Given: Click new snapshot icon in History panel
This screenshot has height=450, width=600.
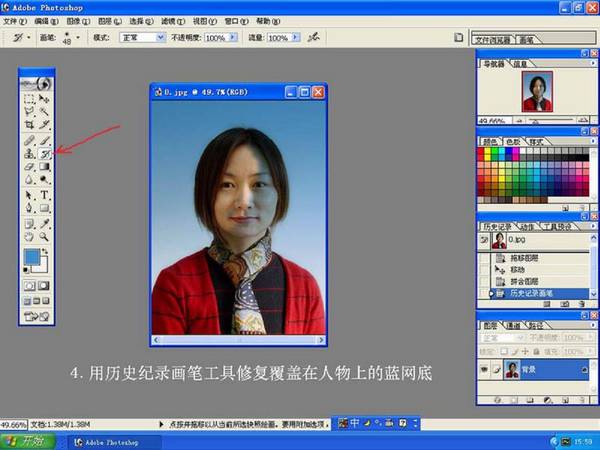Looking at the screenshot, I should (x=565, y=304).
